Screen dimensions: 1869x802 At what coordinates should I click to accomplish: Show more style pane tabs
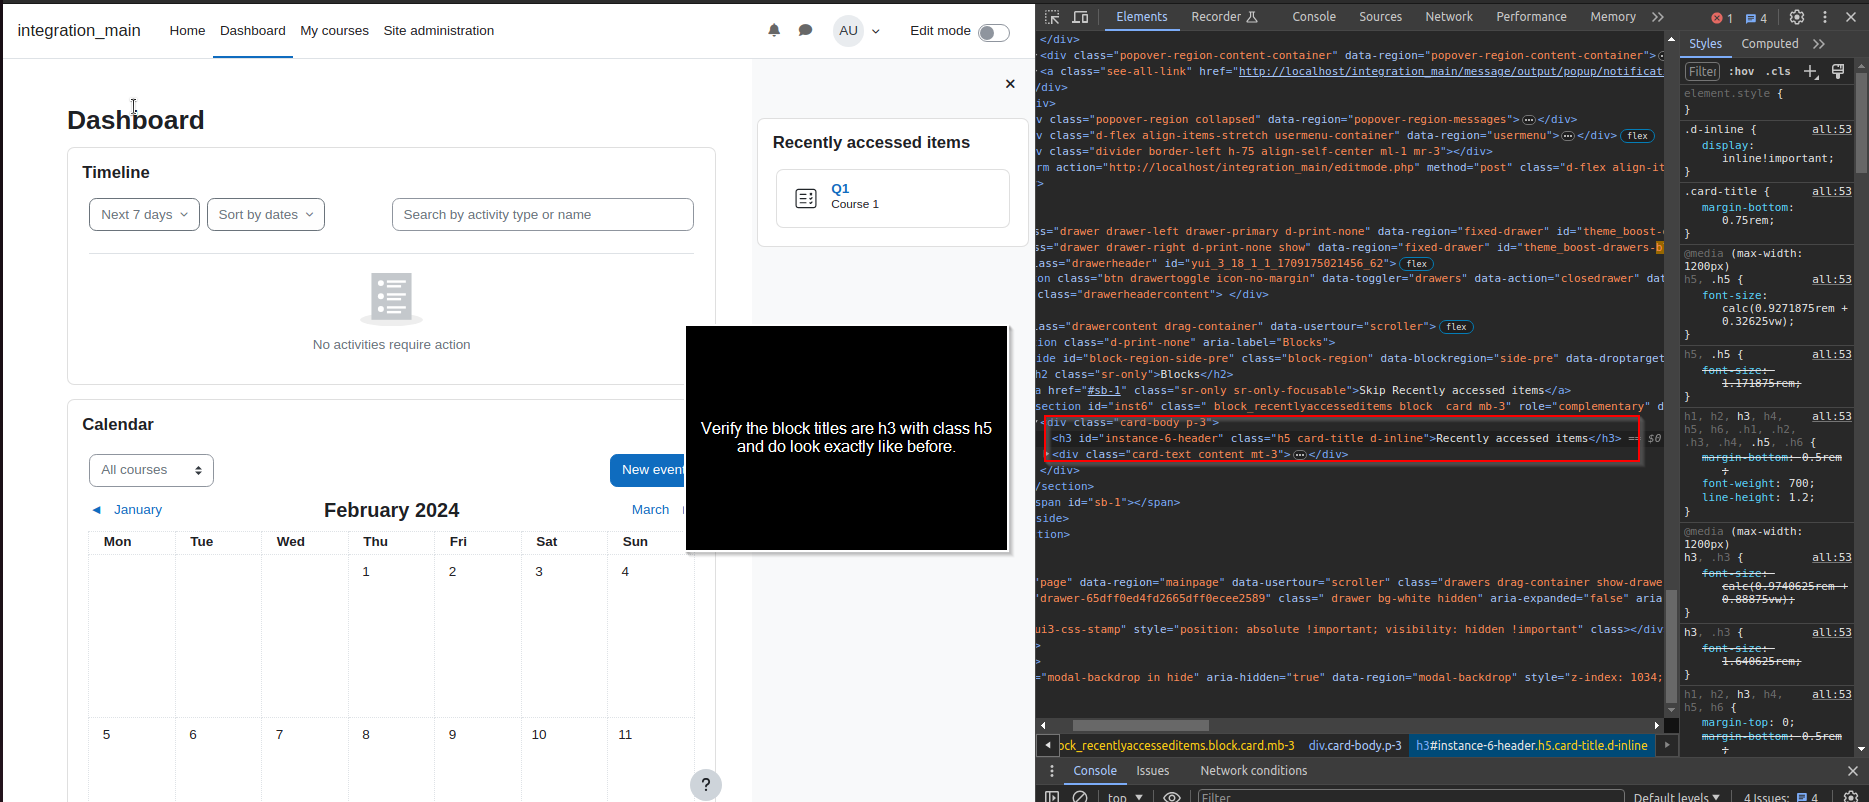tap(1818, 44)
